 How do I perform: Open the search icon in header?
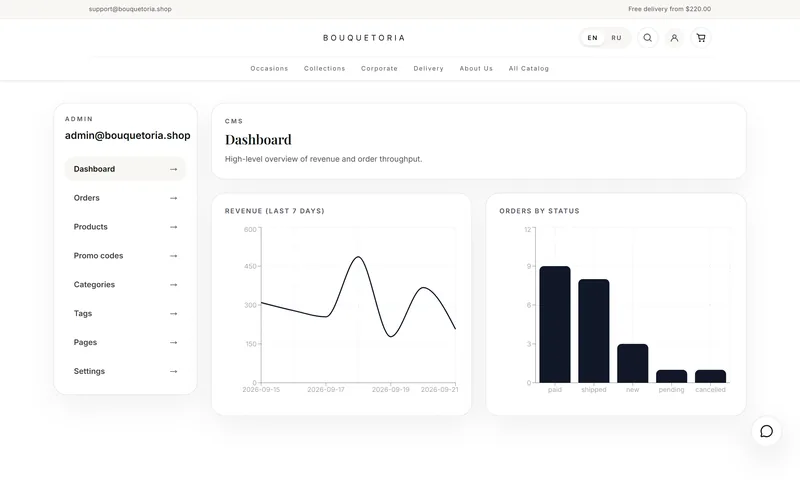(647, 38)
